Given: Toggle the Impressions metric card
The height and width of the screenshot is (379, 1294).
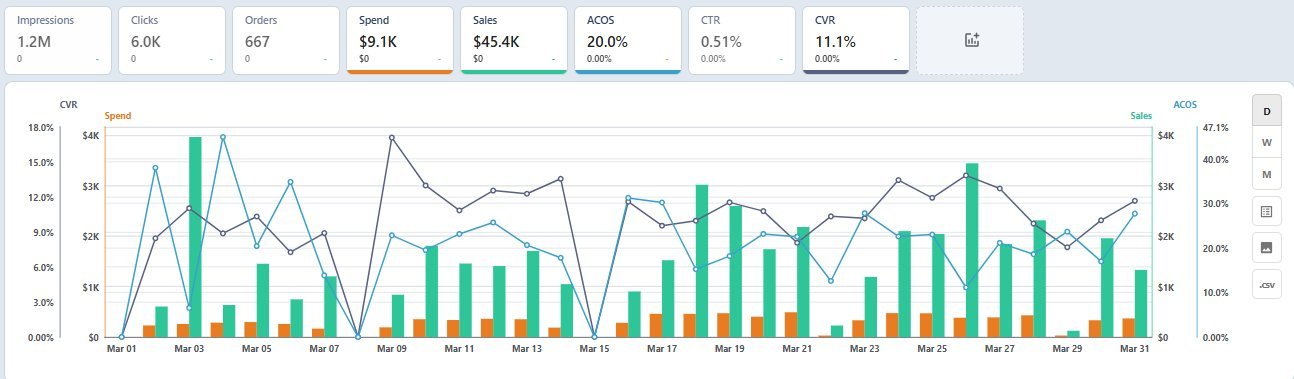Looking at the screenshot, I should [58, 40].
